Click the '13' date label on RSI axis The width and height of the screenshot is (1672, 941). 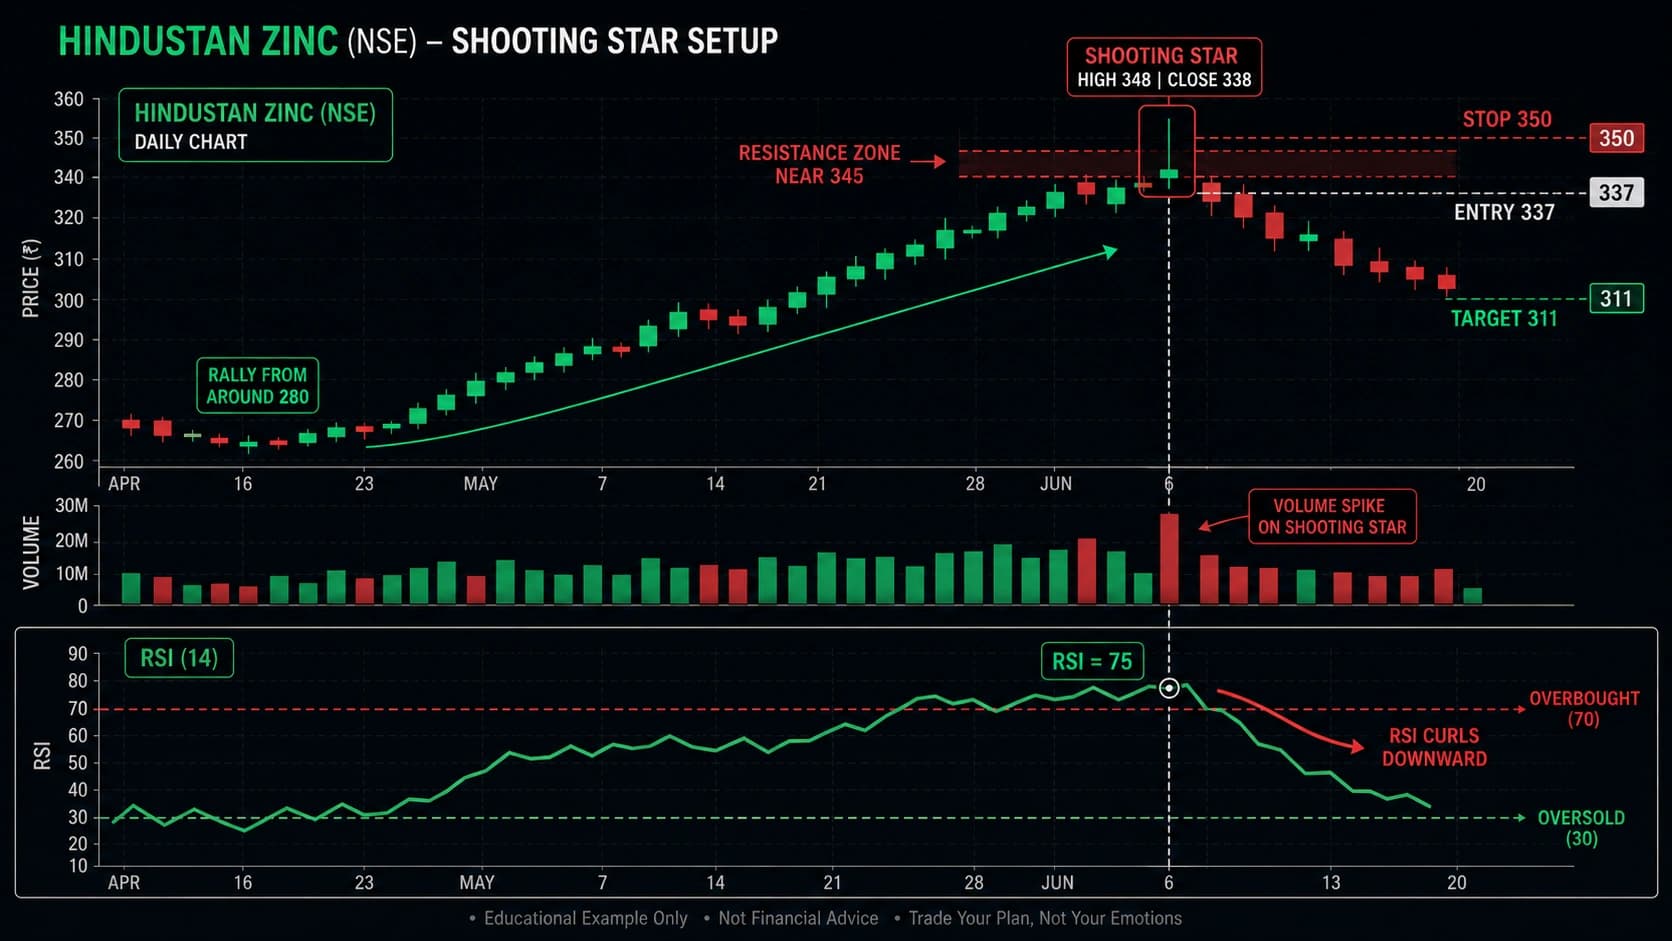pyautogui.click(x=1331, y=882)
